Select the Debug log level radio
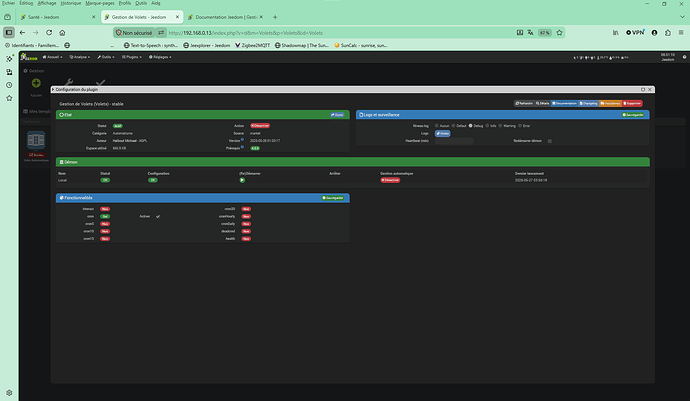The image size is (690, 401). click(470, 126)
